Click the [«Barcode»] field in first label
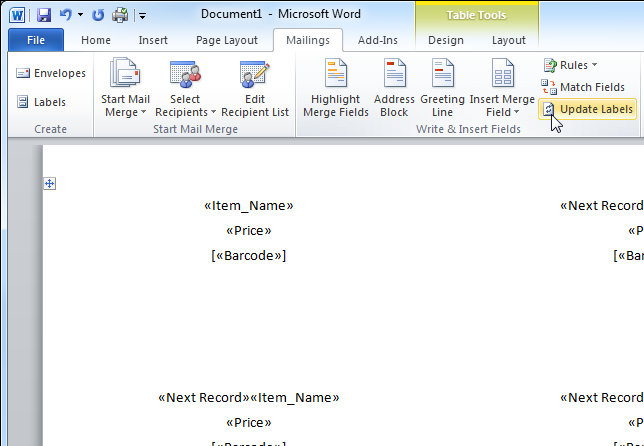 248,255
